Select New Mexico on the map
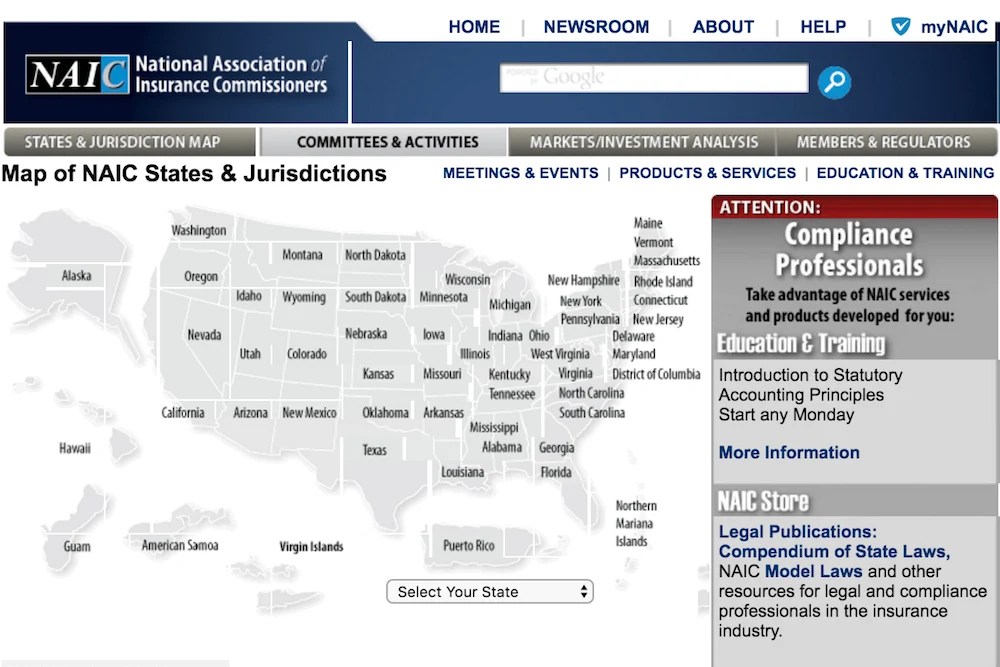 (x=309, y=412)
